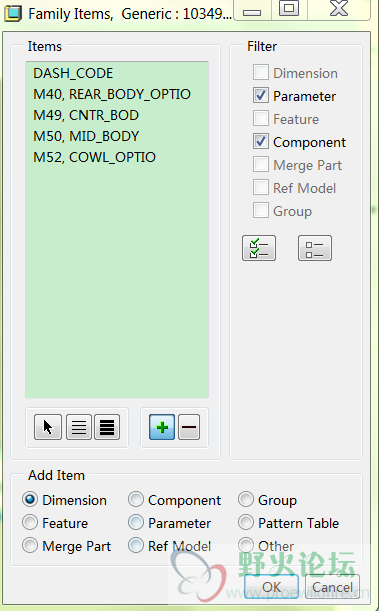Select M40, REAR_BODY_OPTIO list entry

tap(112, 94)
